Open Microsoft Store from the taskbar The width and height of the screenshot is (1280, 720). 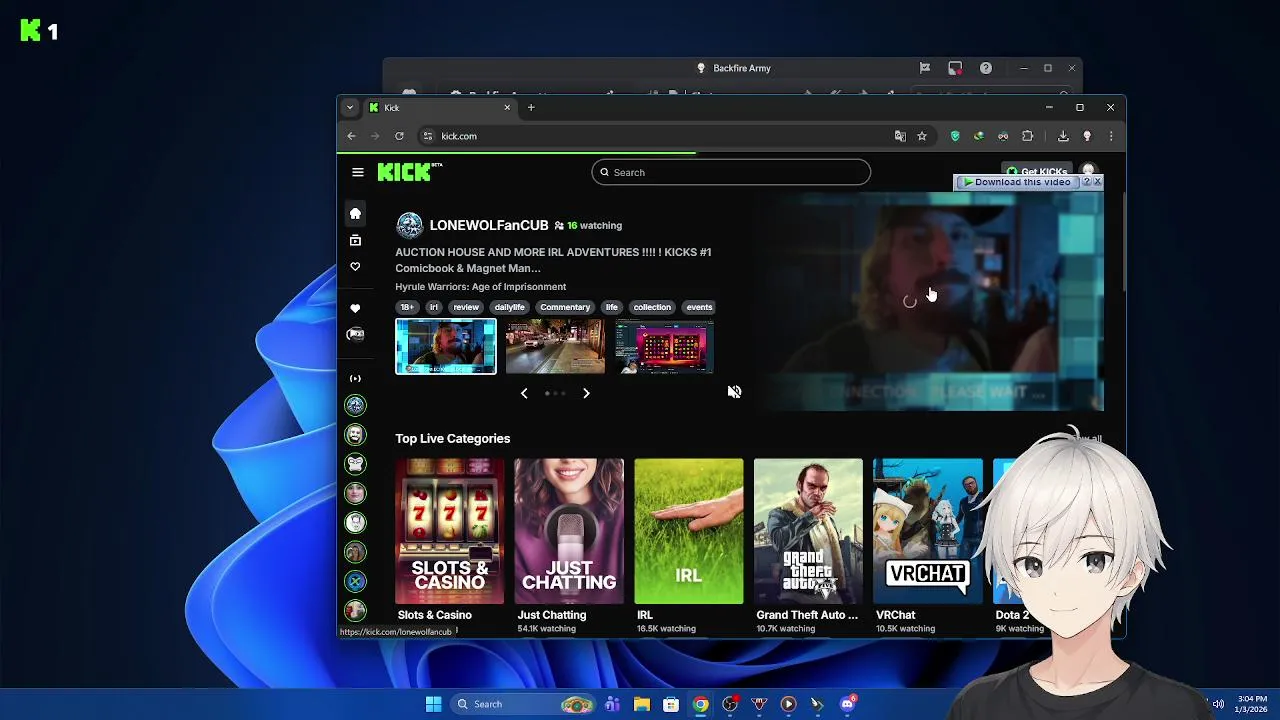pos(671,704)
